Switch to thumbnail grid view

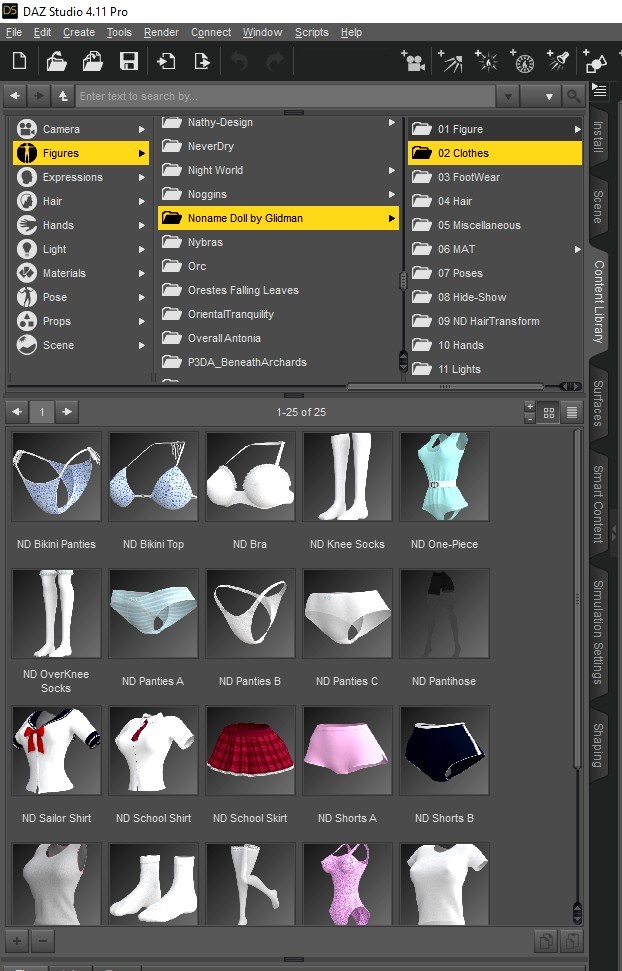(549, 412)
